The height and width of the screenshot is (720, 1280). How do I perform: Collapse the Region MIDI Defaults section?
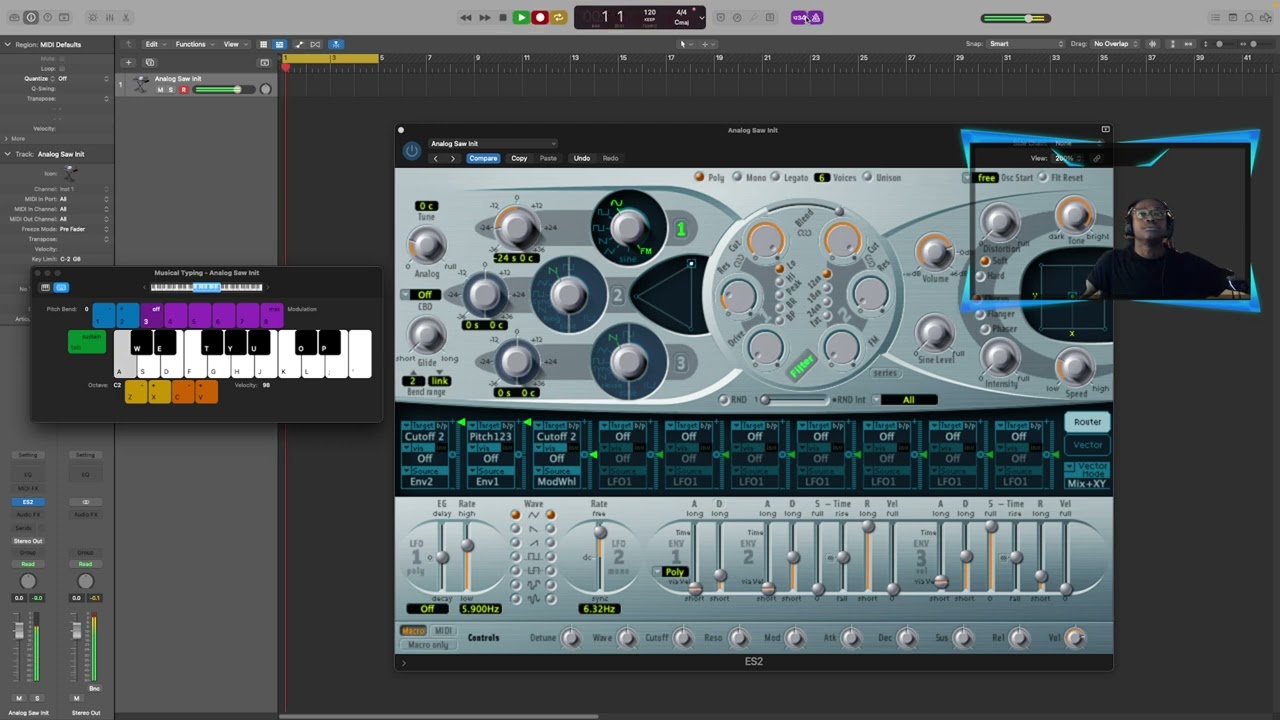[x=7, y=44]
